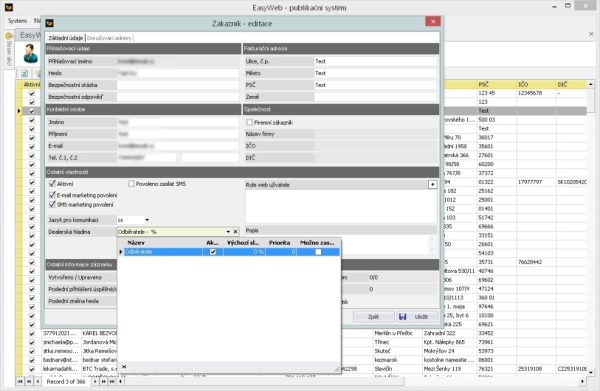The width and height of the screenshot is (600, 391).
Task: Click the Zpět button
Action: point(373,317)
